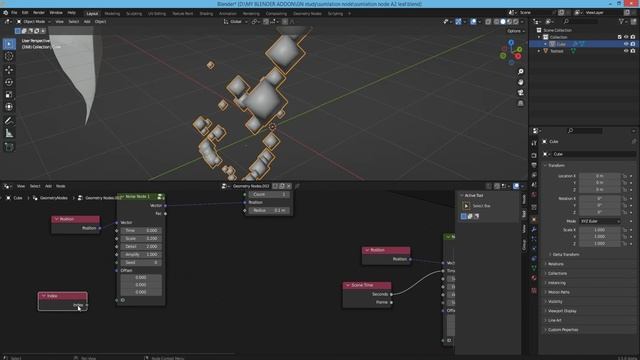Enable solid viewport shading mode

point(503,22)
